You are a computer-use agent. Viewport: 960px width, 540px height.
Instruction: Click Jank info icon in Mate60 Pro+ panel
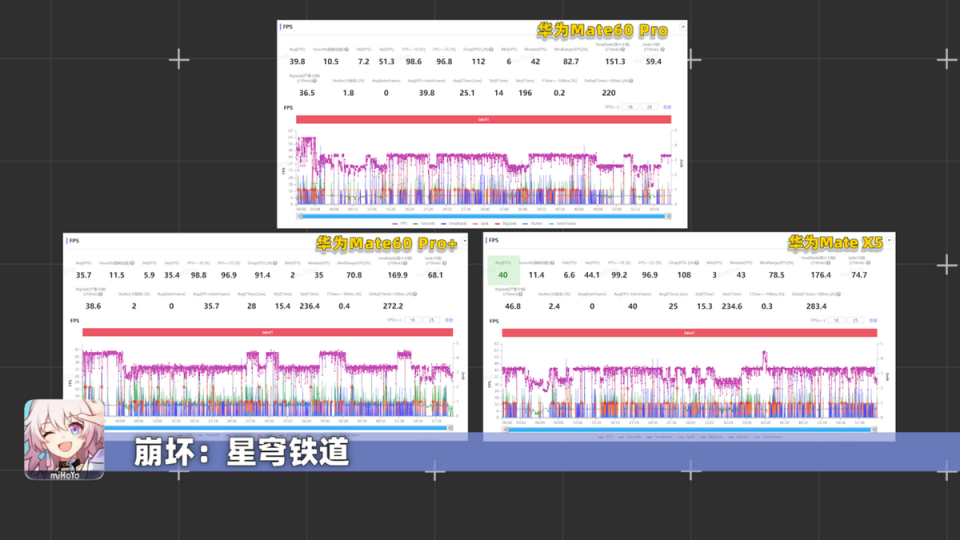(x=444, y=263)
